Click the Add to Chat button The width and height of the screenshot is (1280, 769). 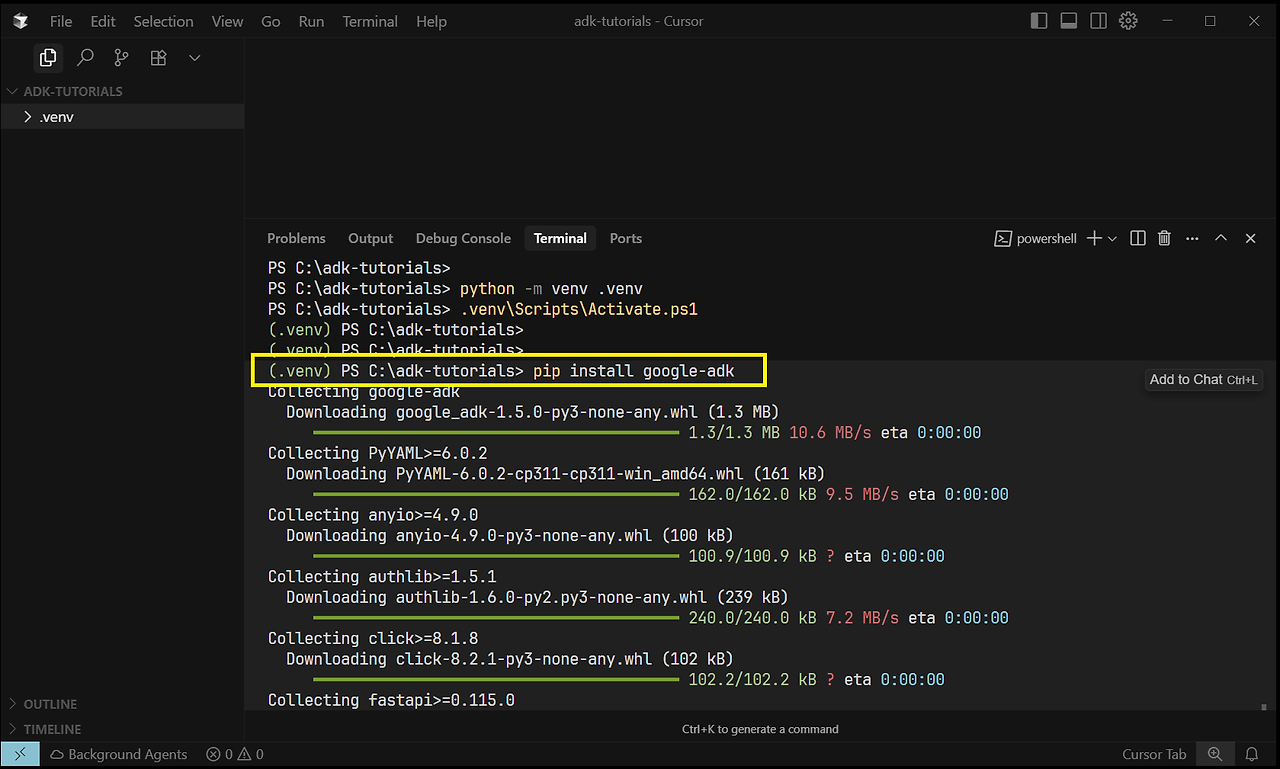pos(1204,379)
